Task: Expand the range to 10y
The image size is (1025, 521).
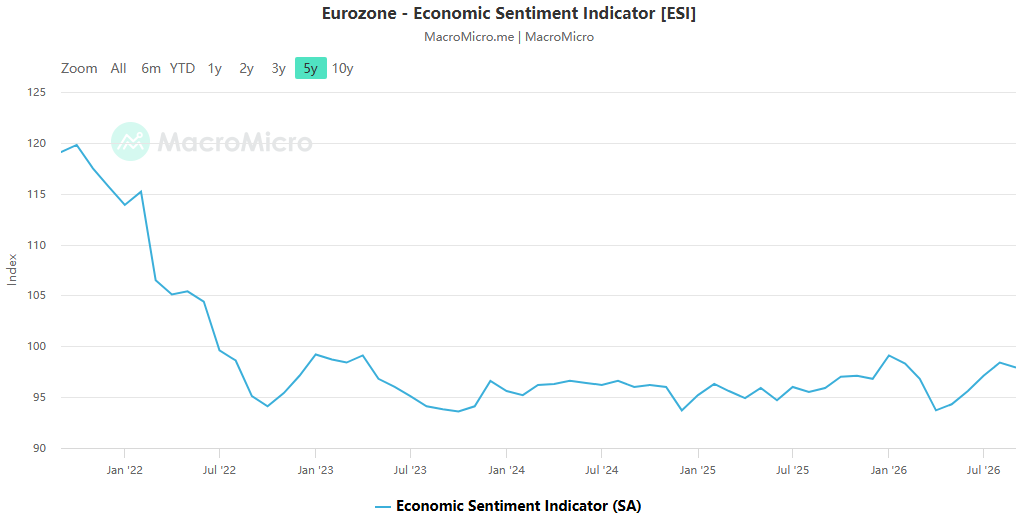Action: (343, 68)
